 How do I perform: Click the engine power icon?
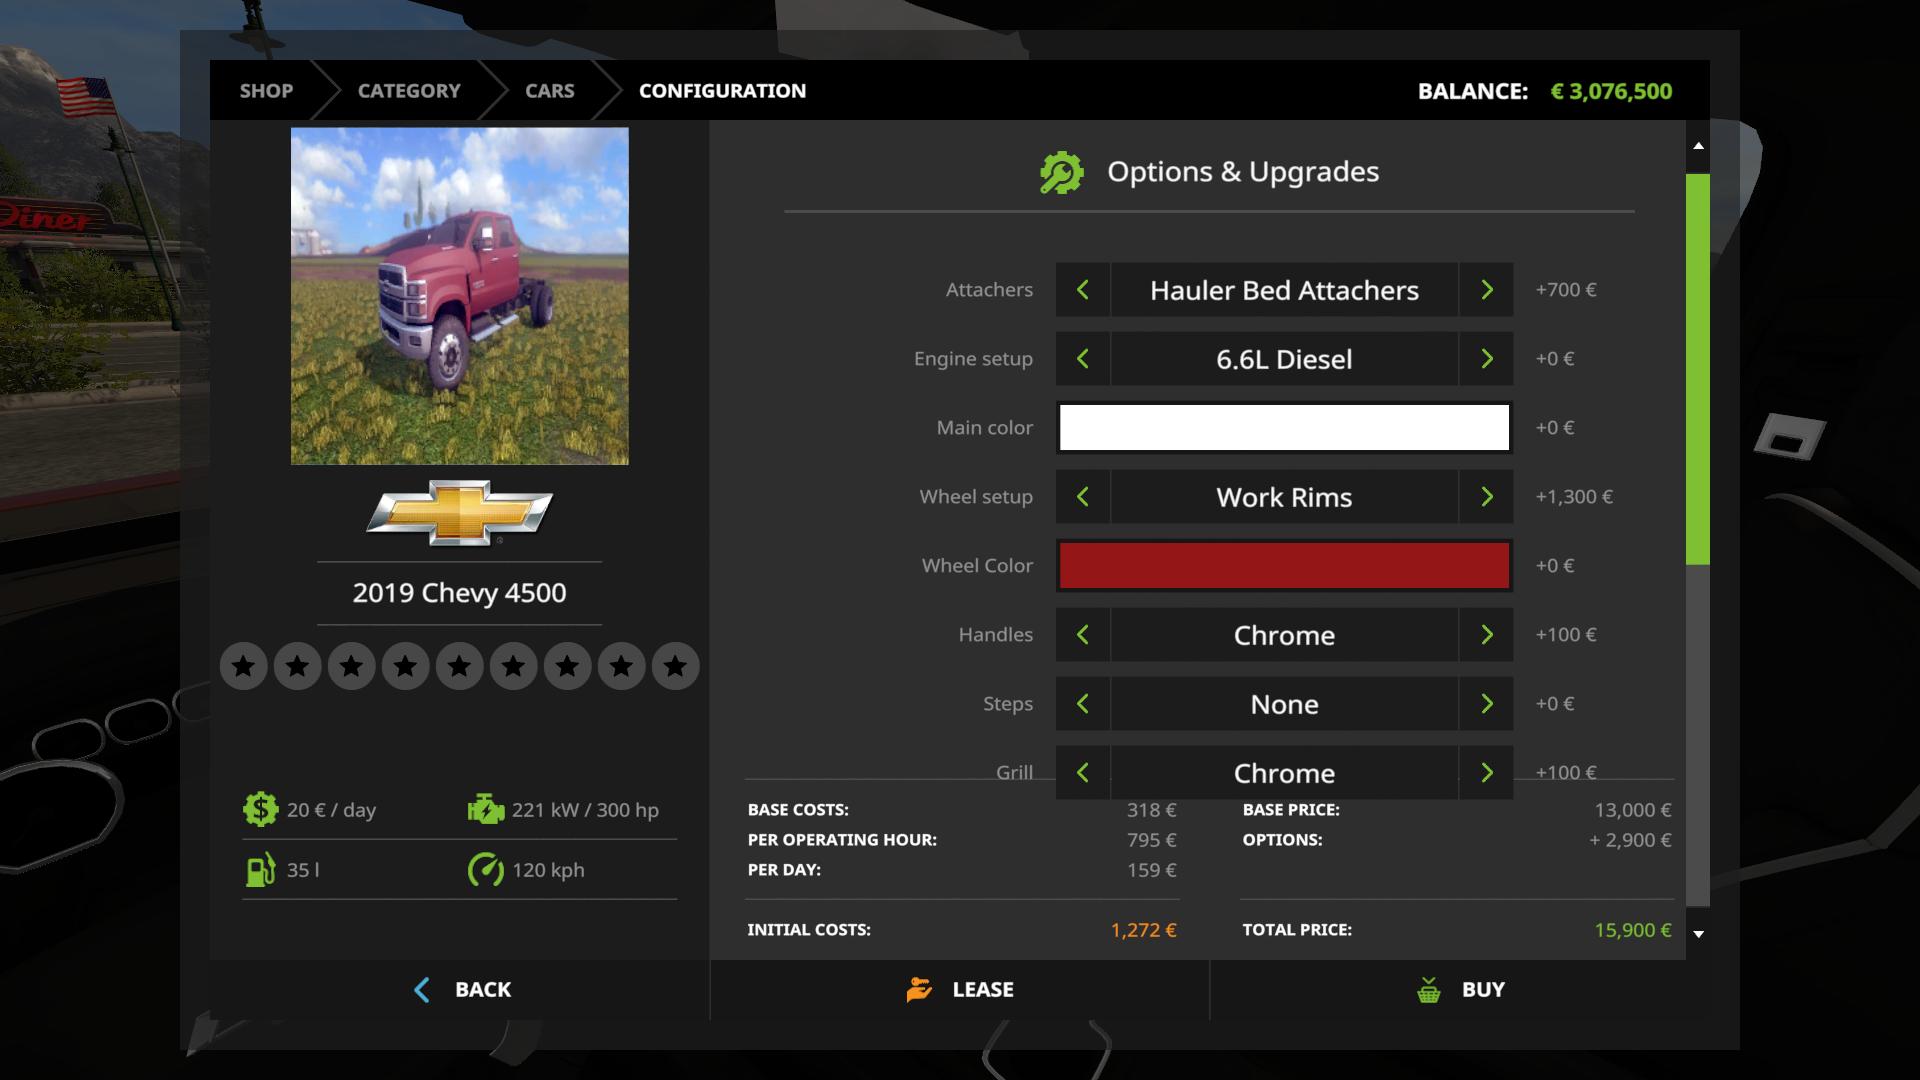pos(486,809)
